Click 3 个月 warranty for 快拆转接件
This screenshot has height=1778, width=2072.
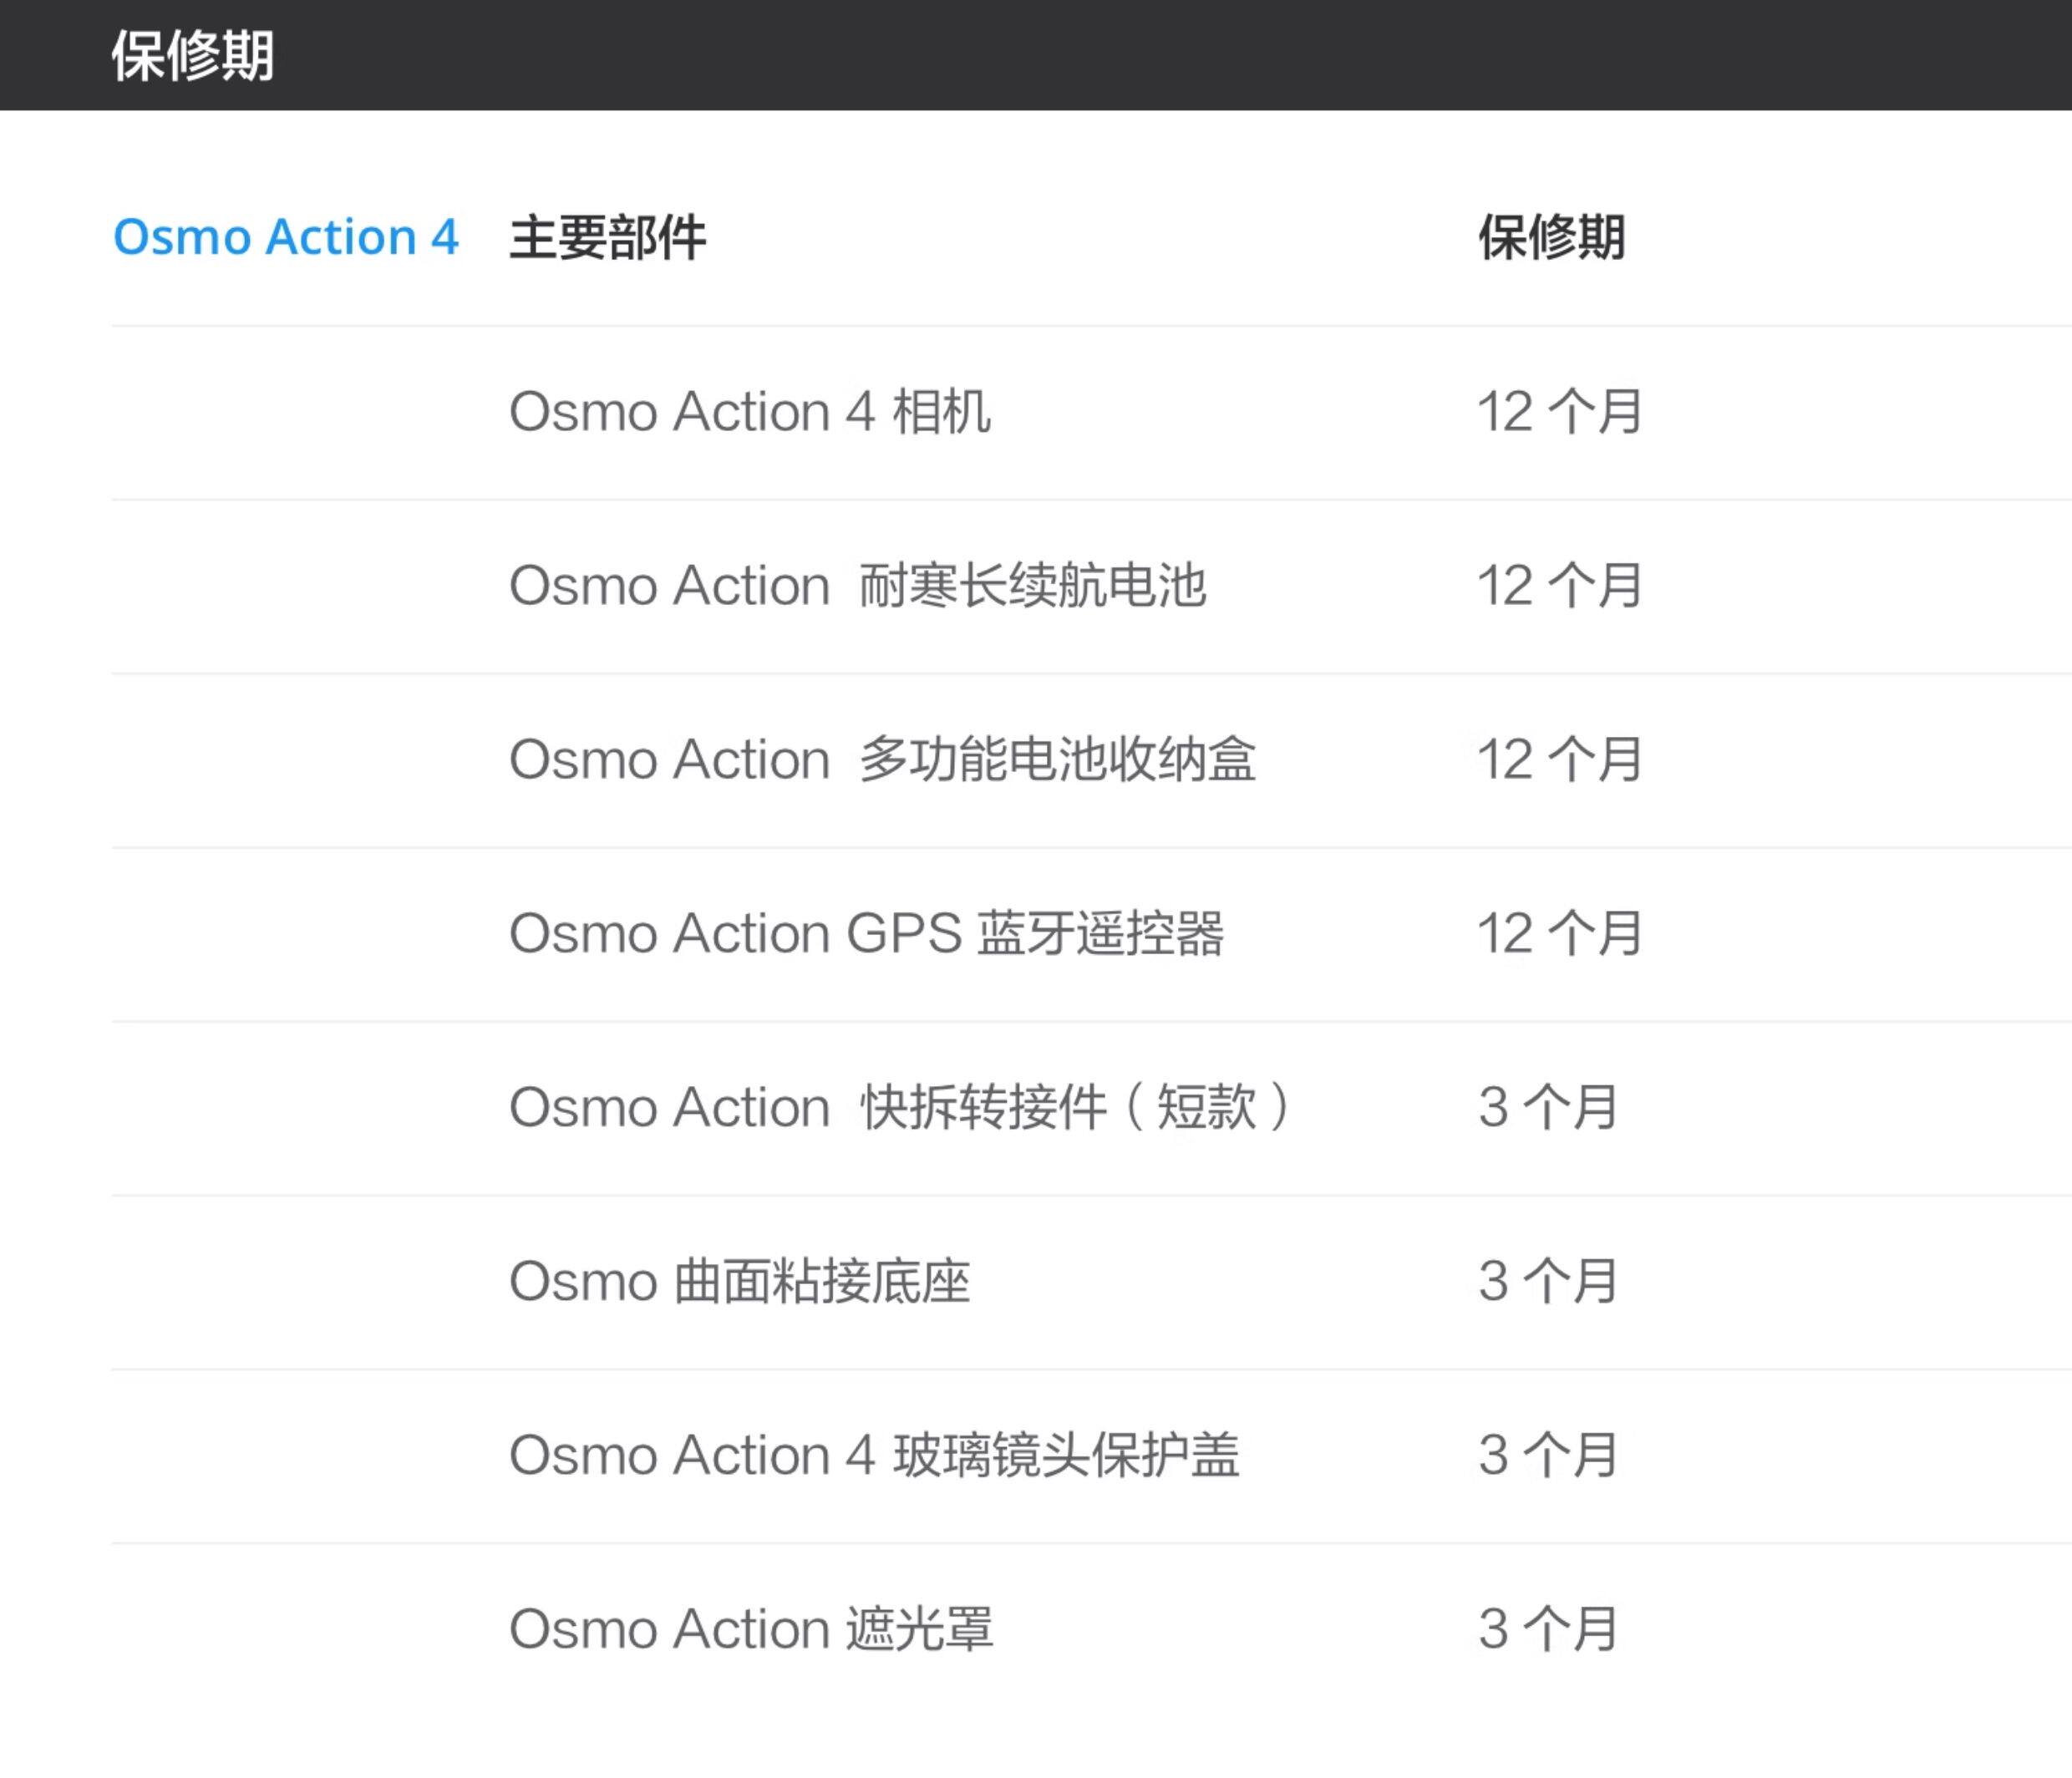pyautogui.click(x=1547, y=1108)
